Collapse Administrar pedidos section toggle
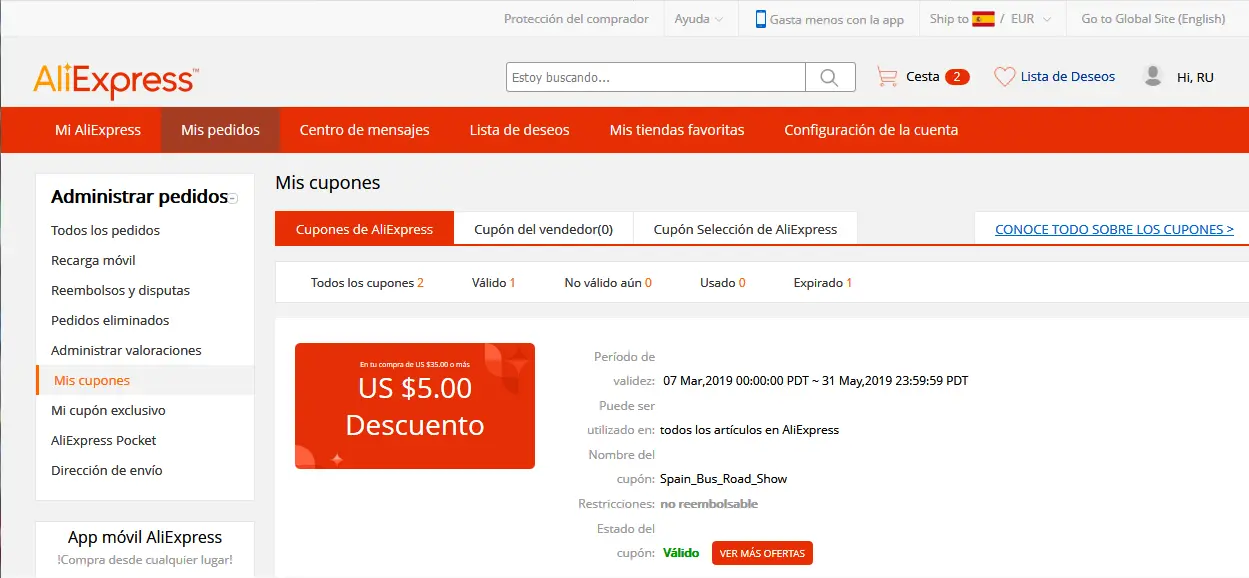Screen dimensions: 1249x578 click(233, 198)
